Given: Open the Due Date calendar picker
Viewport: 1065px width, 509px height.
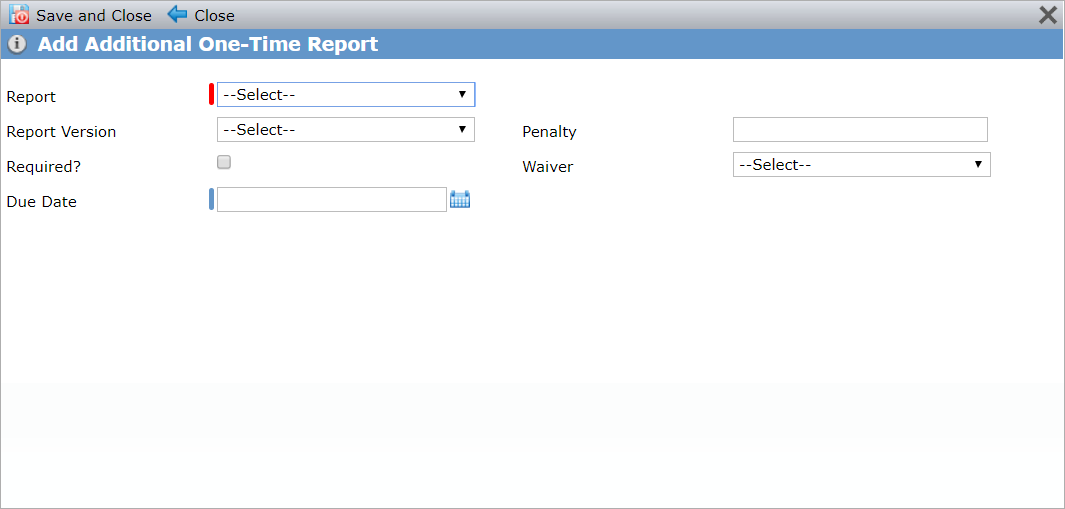Looking at the screenshot, I should pyautogui.click(x=460, y=200).
